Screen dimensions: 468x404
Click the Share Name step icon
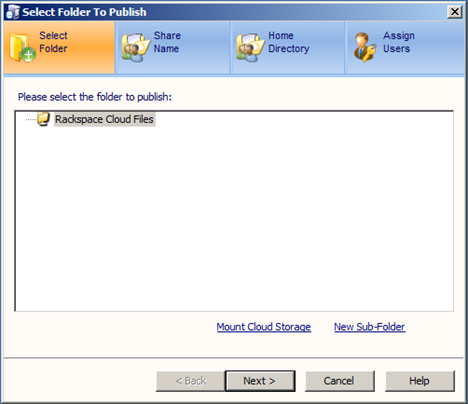tap(135, 48)
